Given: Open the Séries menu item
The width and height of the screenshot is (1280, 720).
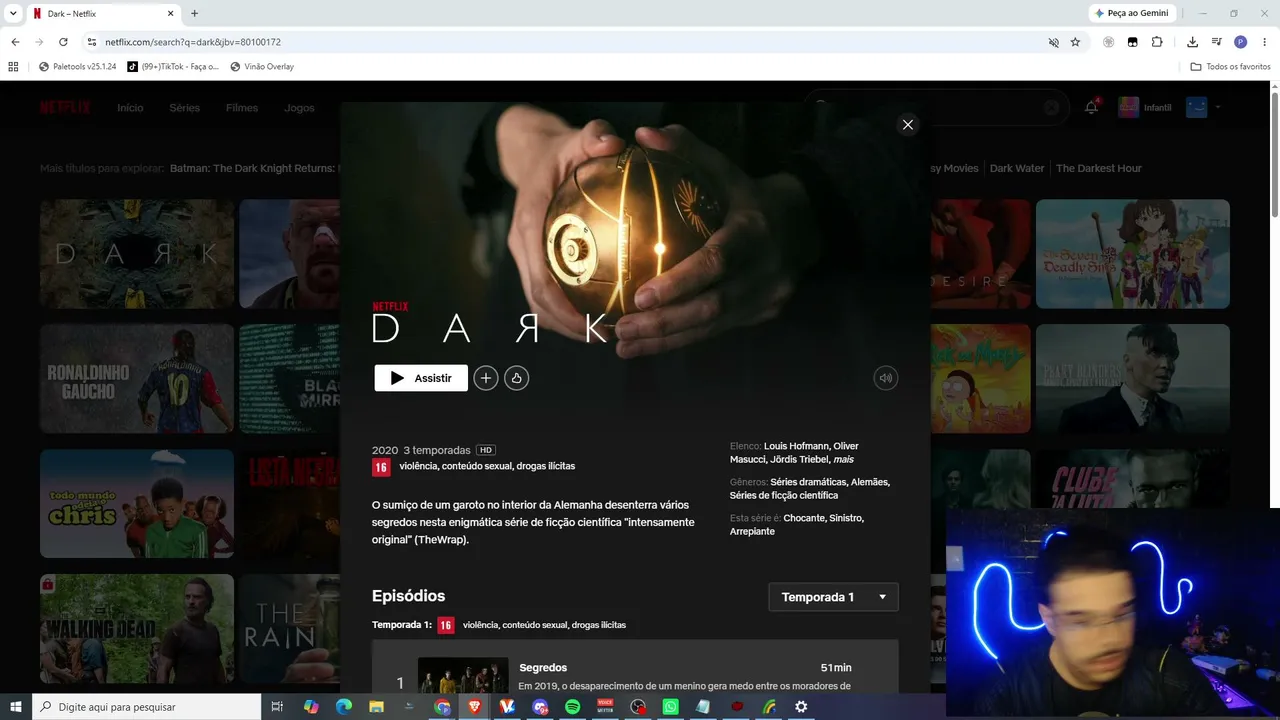Looking at the screenshot, I should [x=185, y=108].
